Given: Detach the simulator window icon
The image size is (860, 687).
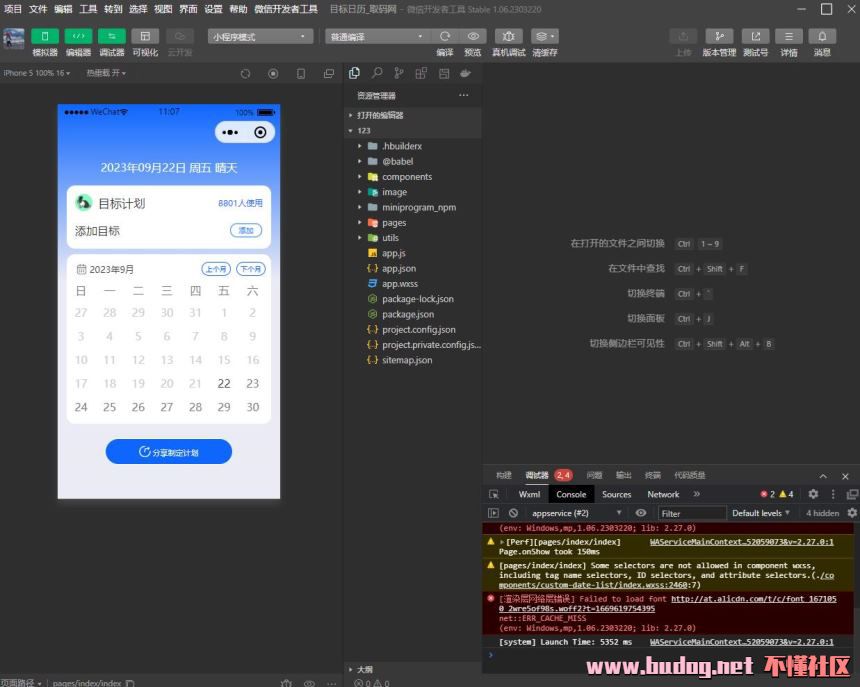Looking at the screenshot, I should tap(329, 73).
